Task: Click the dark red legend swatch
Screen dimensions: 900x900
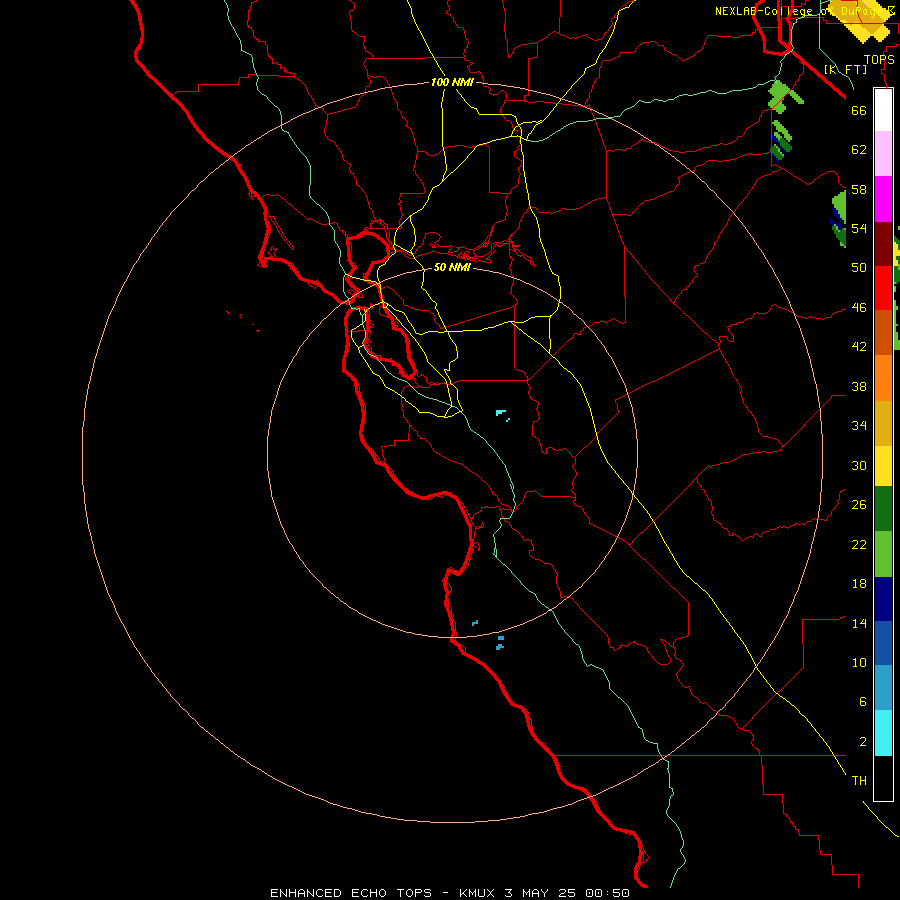Action: [x=883, y=244]
